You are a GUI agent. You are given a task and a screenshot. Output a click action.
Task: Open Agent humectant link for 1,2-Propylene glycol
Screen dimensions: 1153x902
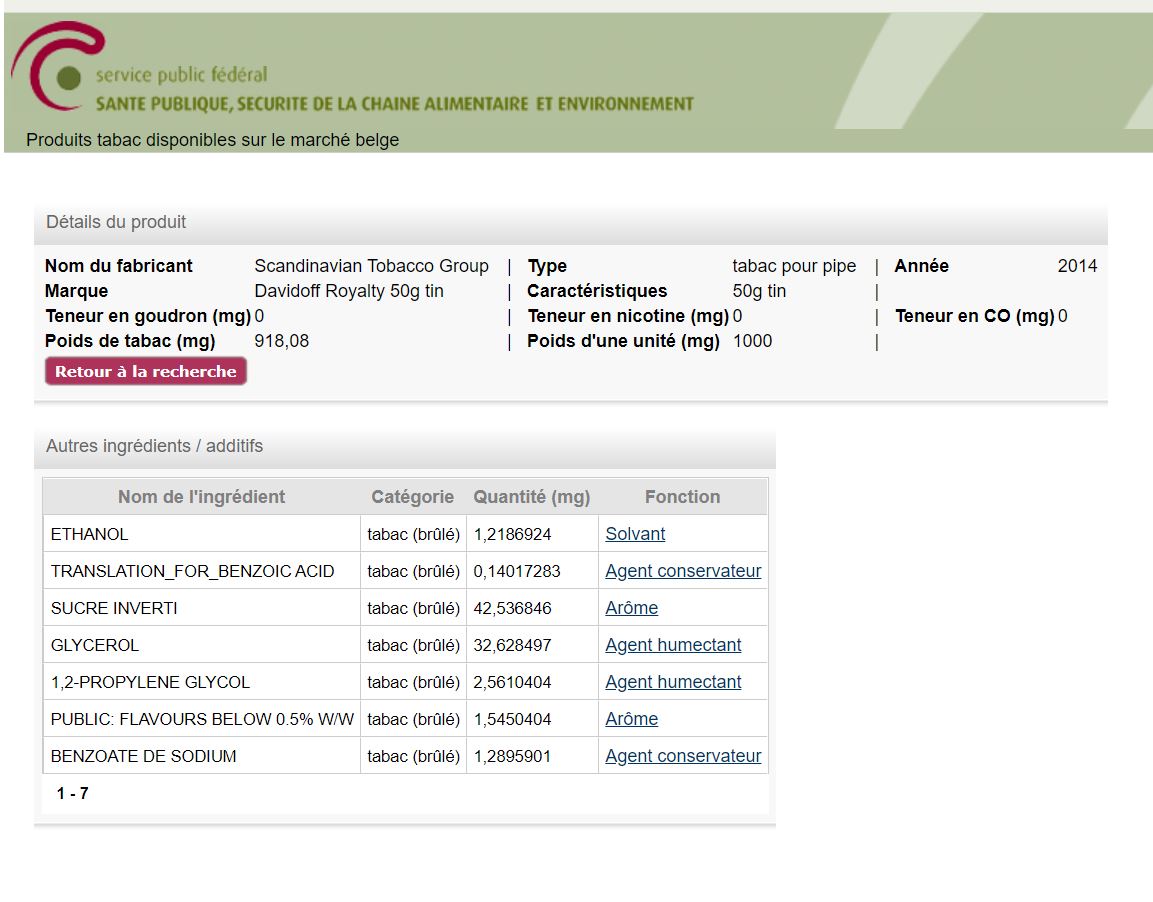click(x=673, y=682)
